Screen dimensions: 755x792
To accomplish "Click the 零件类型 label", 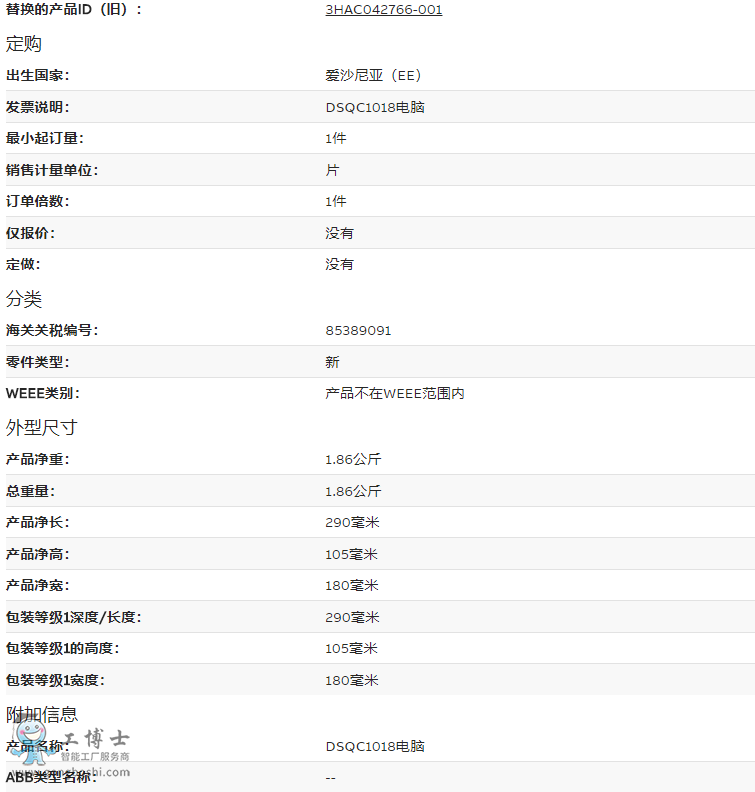I will [x=37, y=362].
